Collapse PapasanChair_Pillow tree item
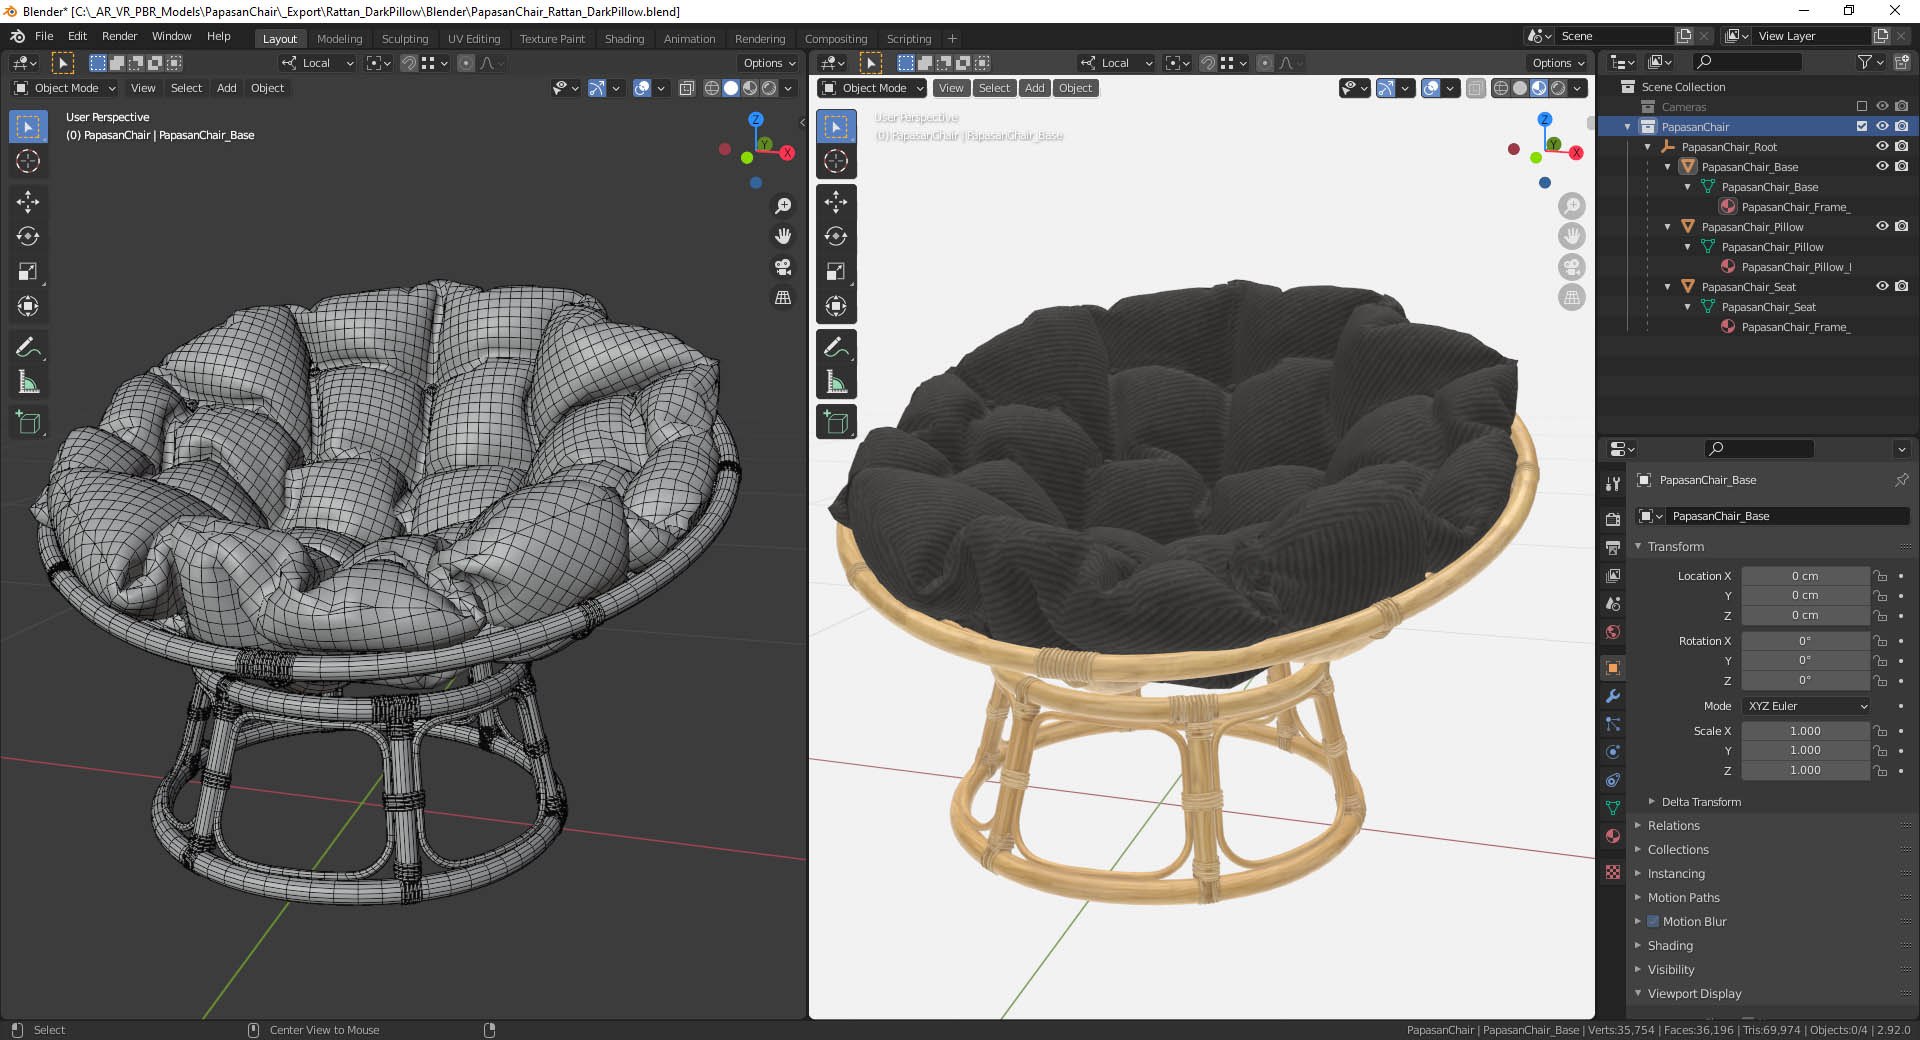1920x1040 pixels. pyautogui.click(x=1668, y=227)
